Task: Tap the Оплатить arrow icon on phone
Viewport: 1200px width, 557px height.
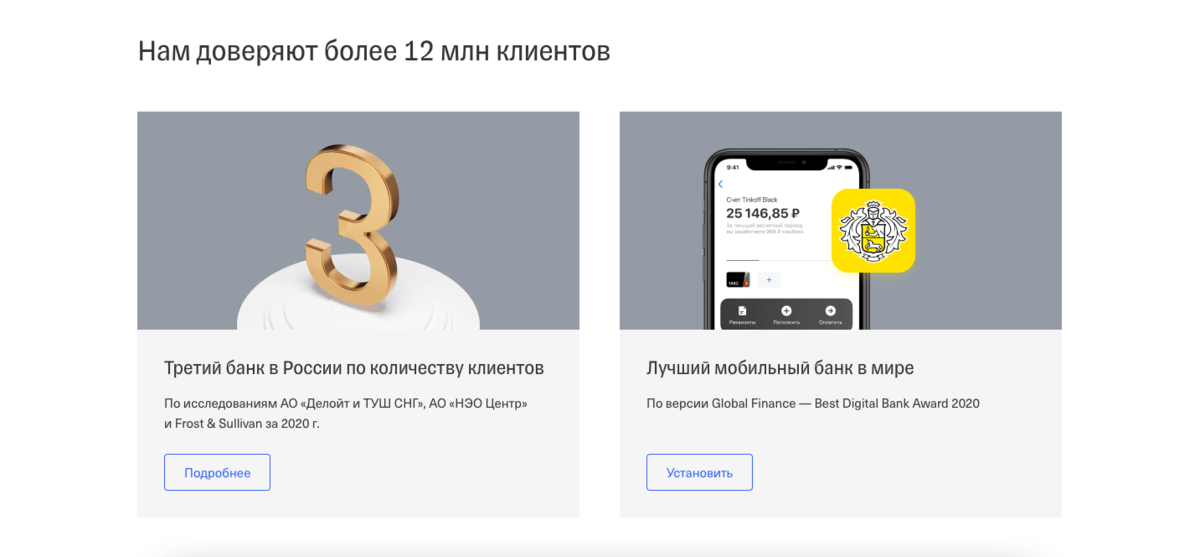Action: (830, 311)
